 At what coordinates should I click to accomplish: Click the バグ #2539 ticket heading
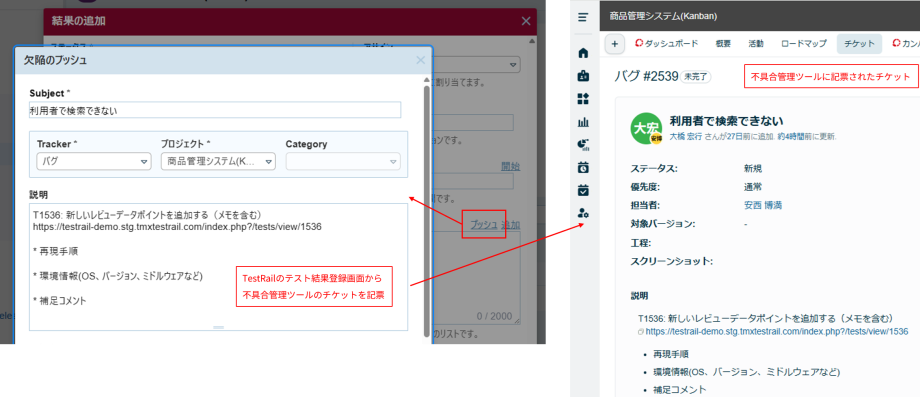(x=647, y=76)
